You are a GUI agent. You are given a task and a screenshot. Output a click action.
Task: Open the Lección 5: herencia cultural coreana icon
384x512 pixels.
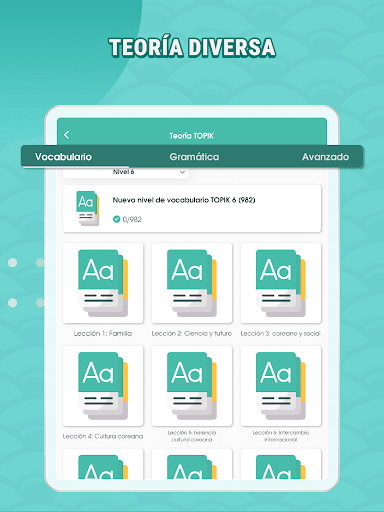tap(192, 386)
